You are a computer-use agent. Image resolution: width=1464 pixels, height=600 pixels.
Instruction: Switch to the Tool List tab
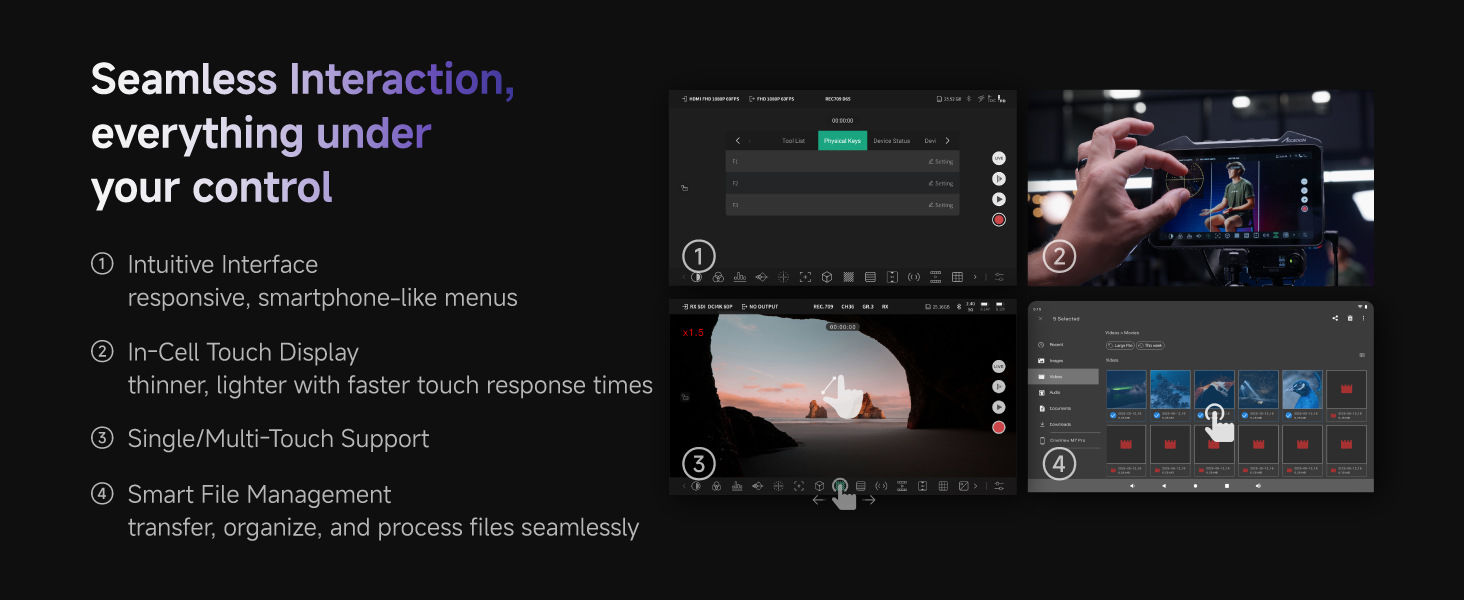click(793, 141)
